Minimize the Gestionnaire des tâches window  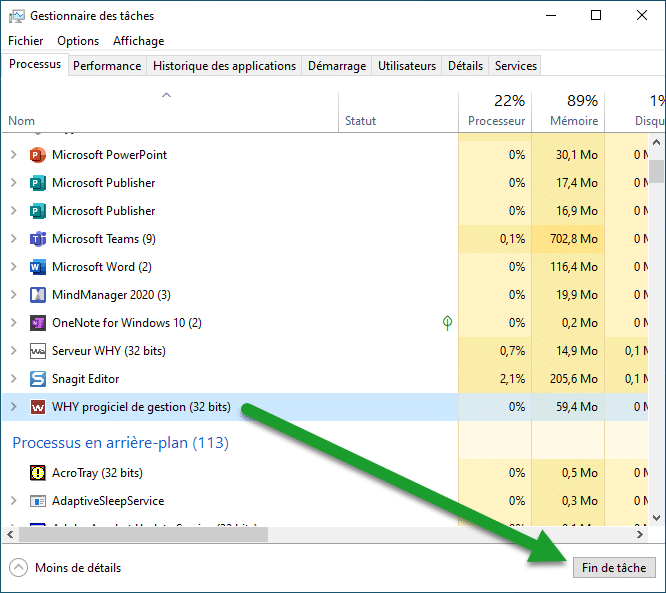tap(551, 16)
